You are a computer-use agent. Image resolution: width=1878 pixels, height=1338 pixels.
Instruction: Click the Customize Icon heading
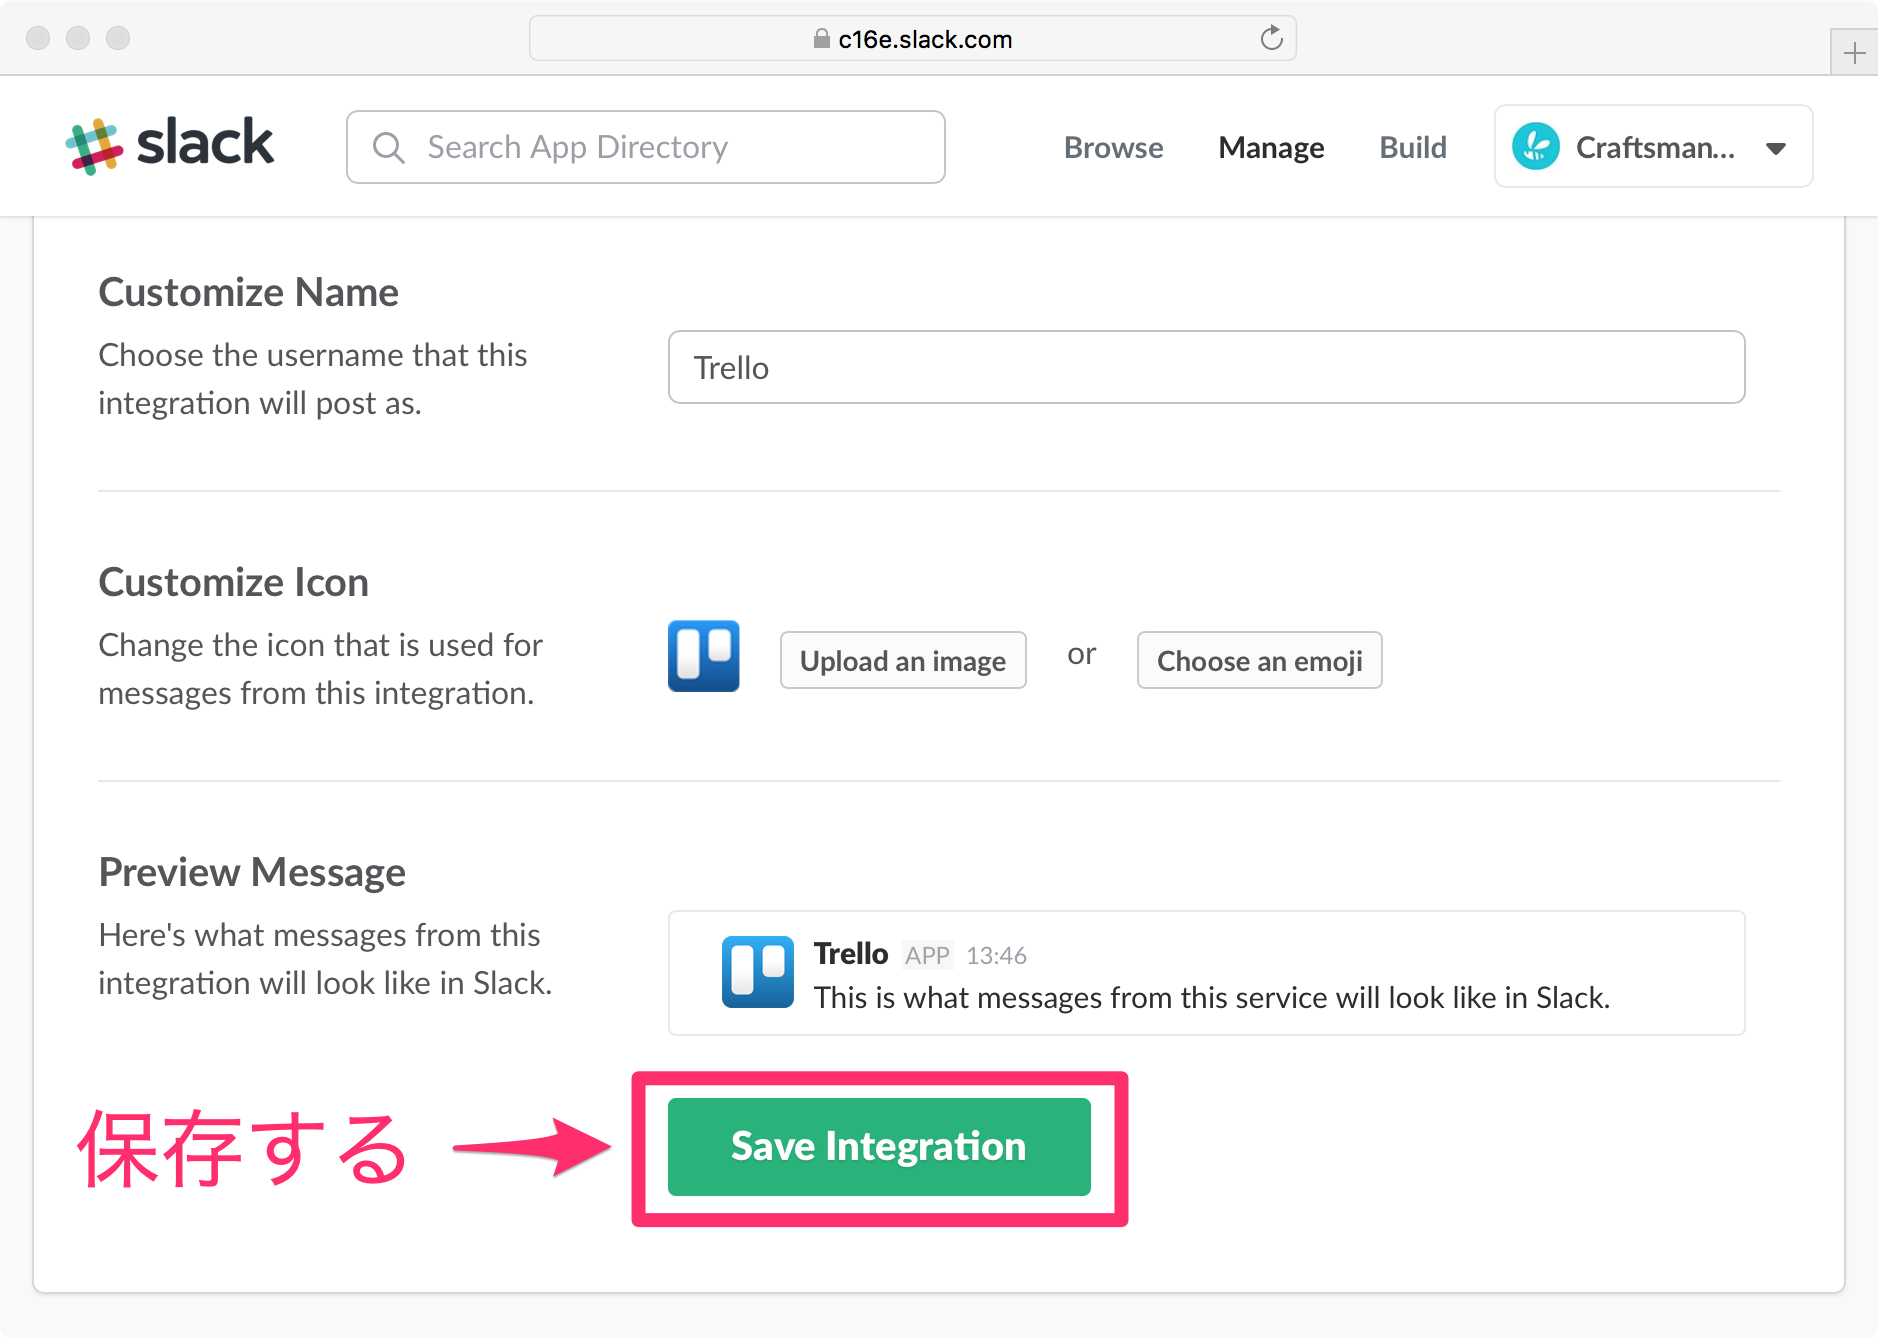(x=234, y=583)
